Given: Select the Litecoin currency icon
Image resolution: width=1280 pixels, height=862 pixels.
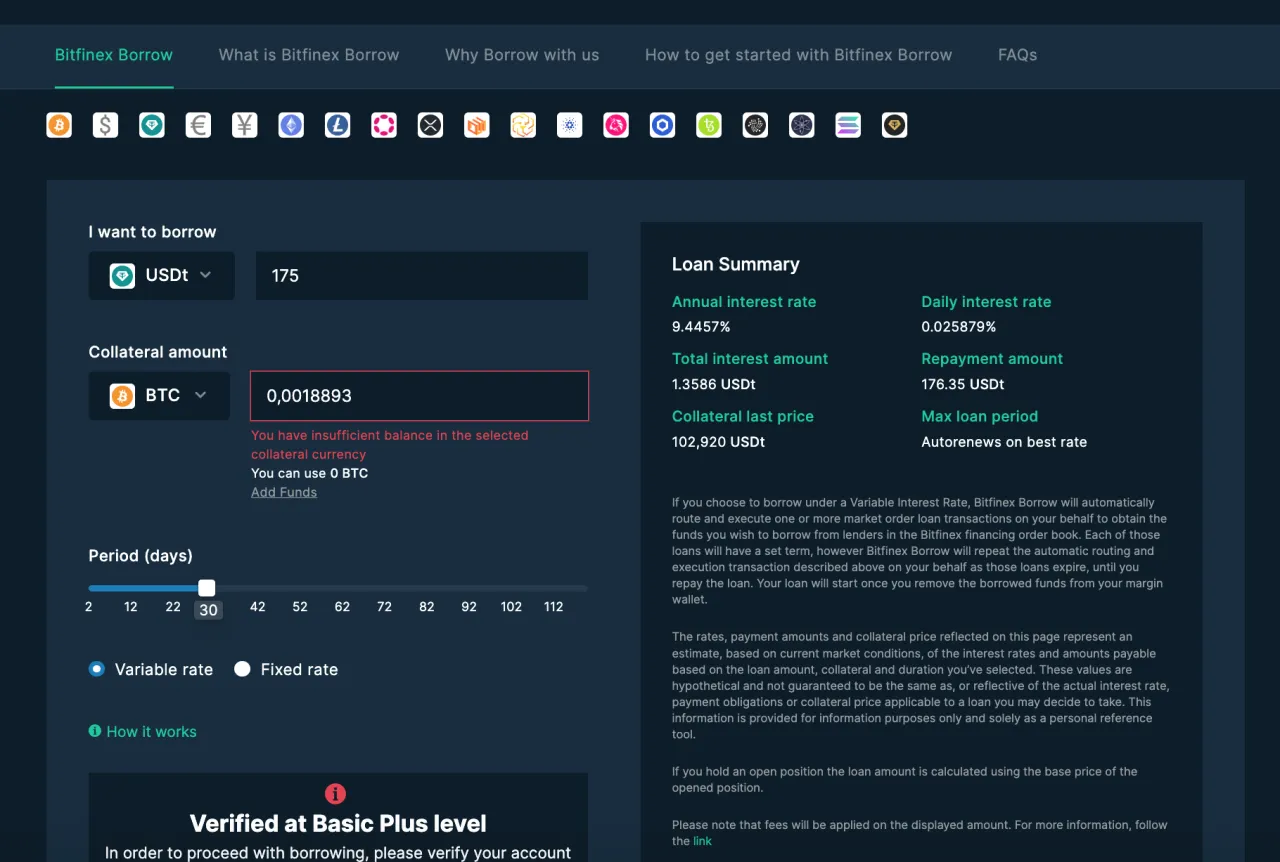Looking at the screenshot, I should [338, 125].
